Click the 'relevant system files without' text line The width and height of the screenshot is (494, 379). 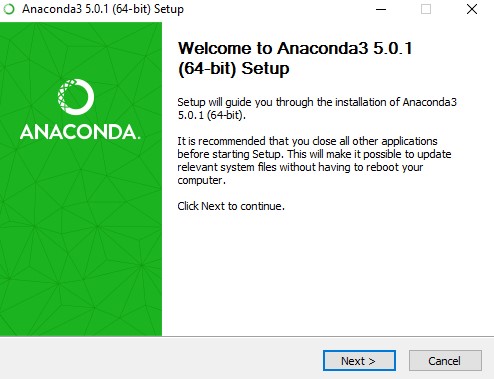[300, 167]
